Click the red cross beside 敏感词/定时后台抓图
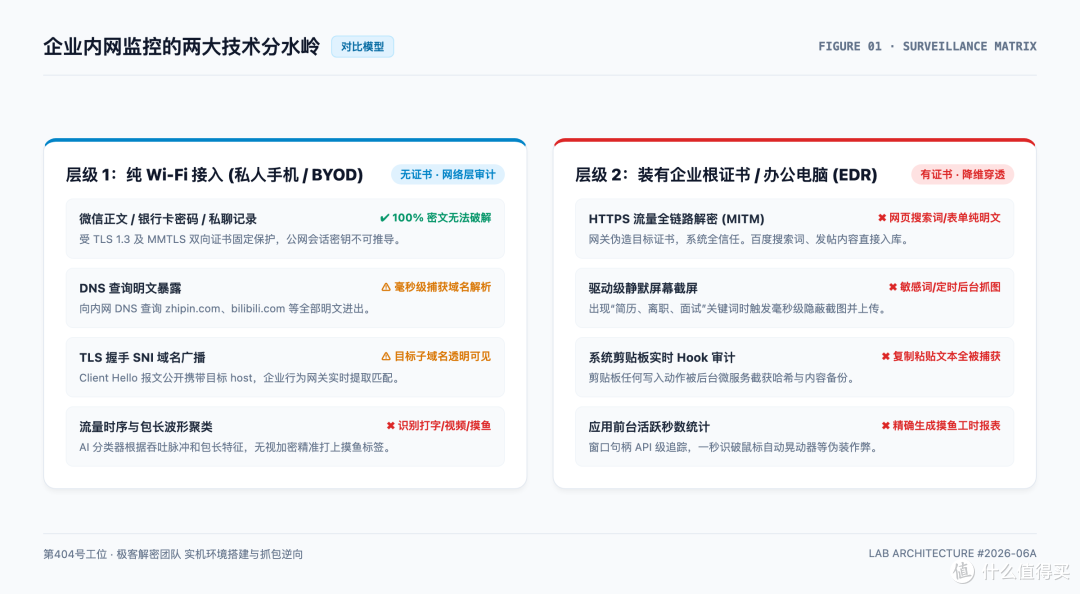This screenshot has width=1080, height=594. pos(893,287)
